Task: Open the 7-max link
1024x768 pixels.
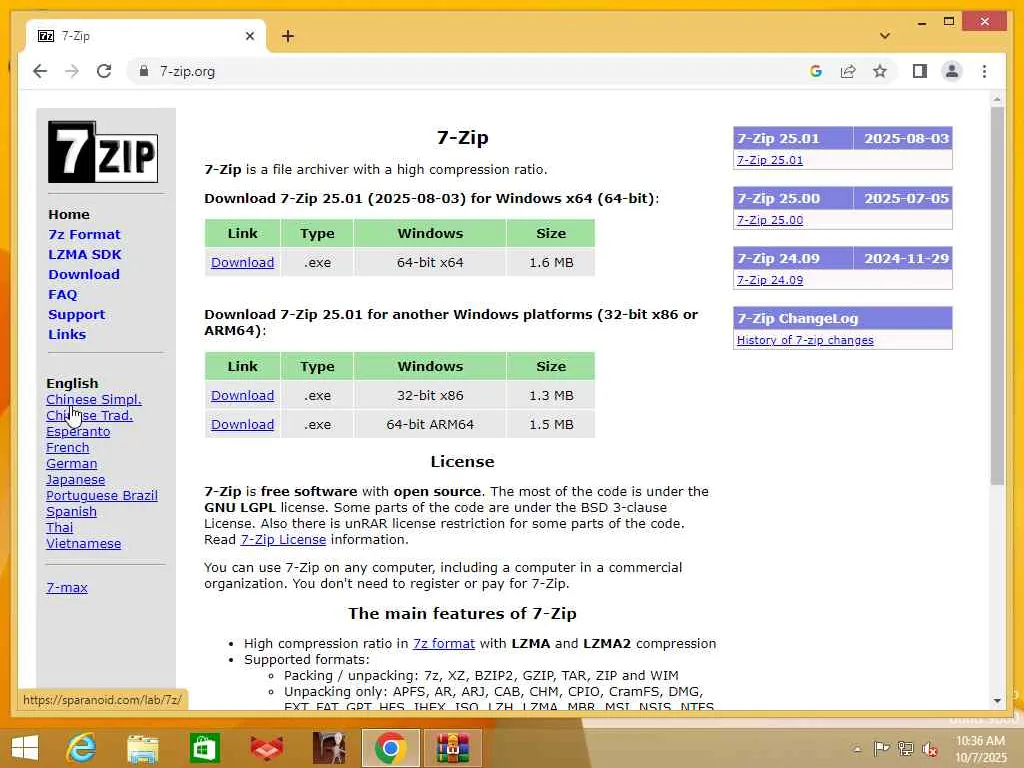Action: pyautogui.click(x=67, y=588)
